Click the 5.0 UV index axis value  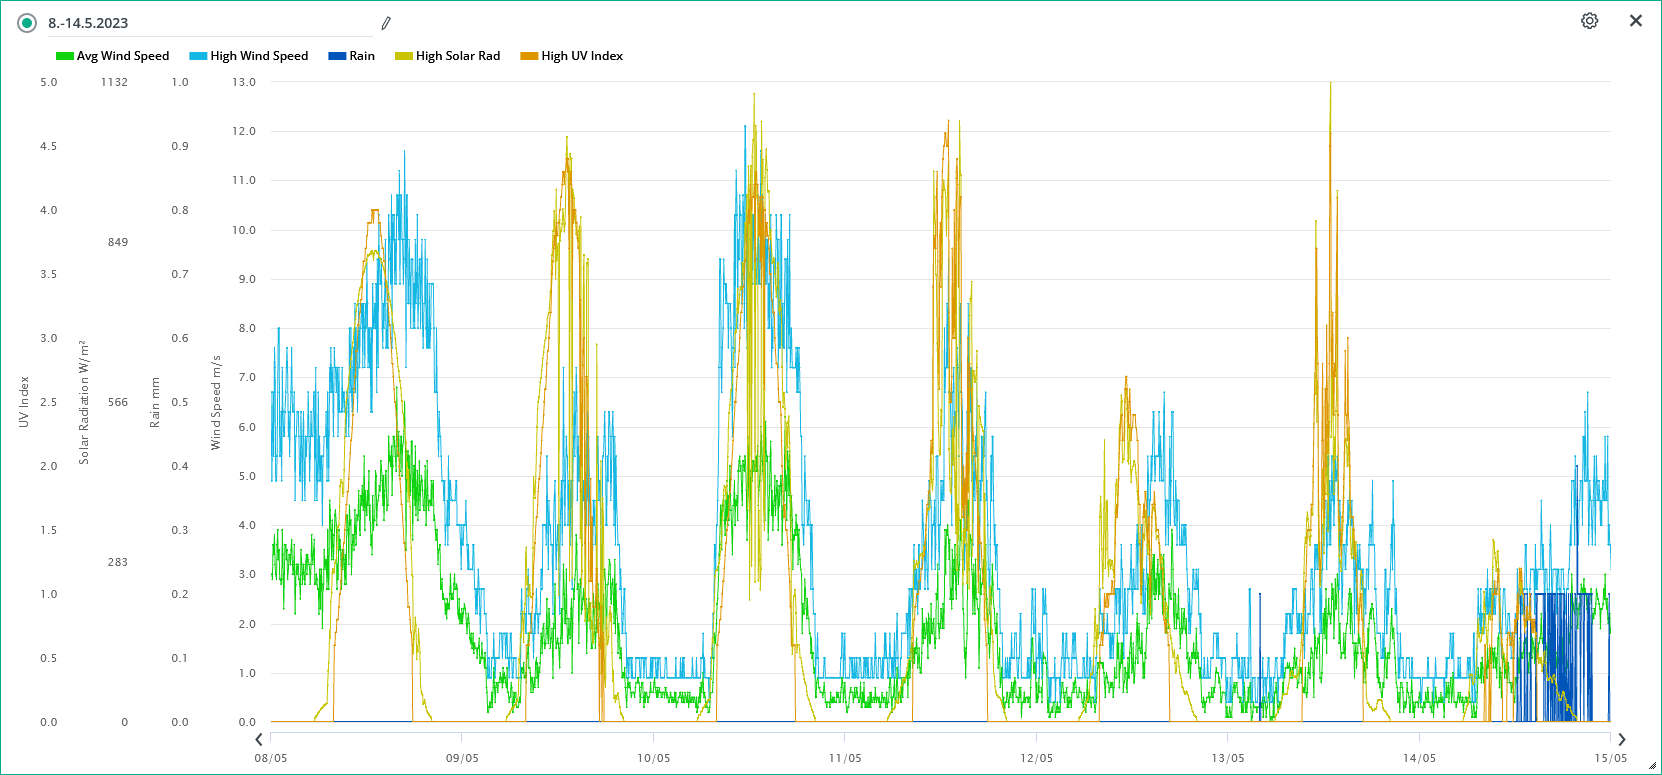click(49, 82)
